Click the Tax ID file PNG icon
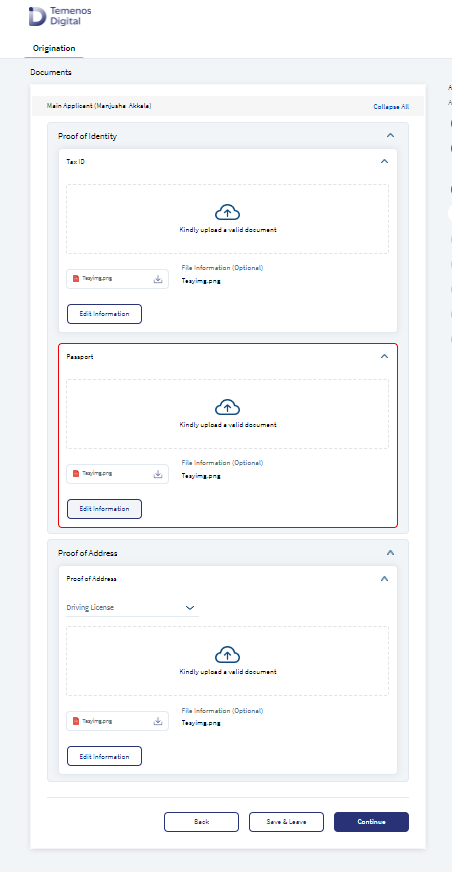452x872 pixels. (76, 279)
